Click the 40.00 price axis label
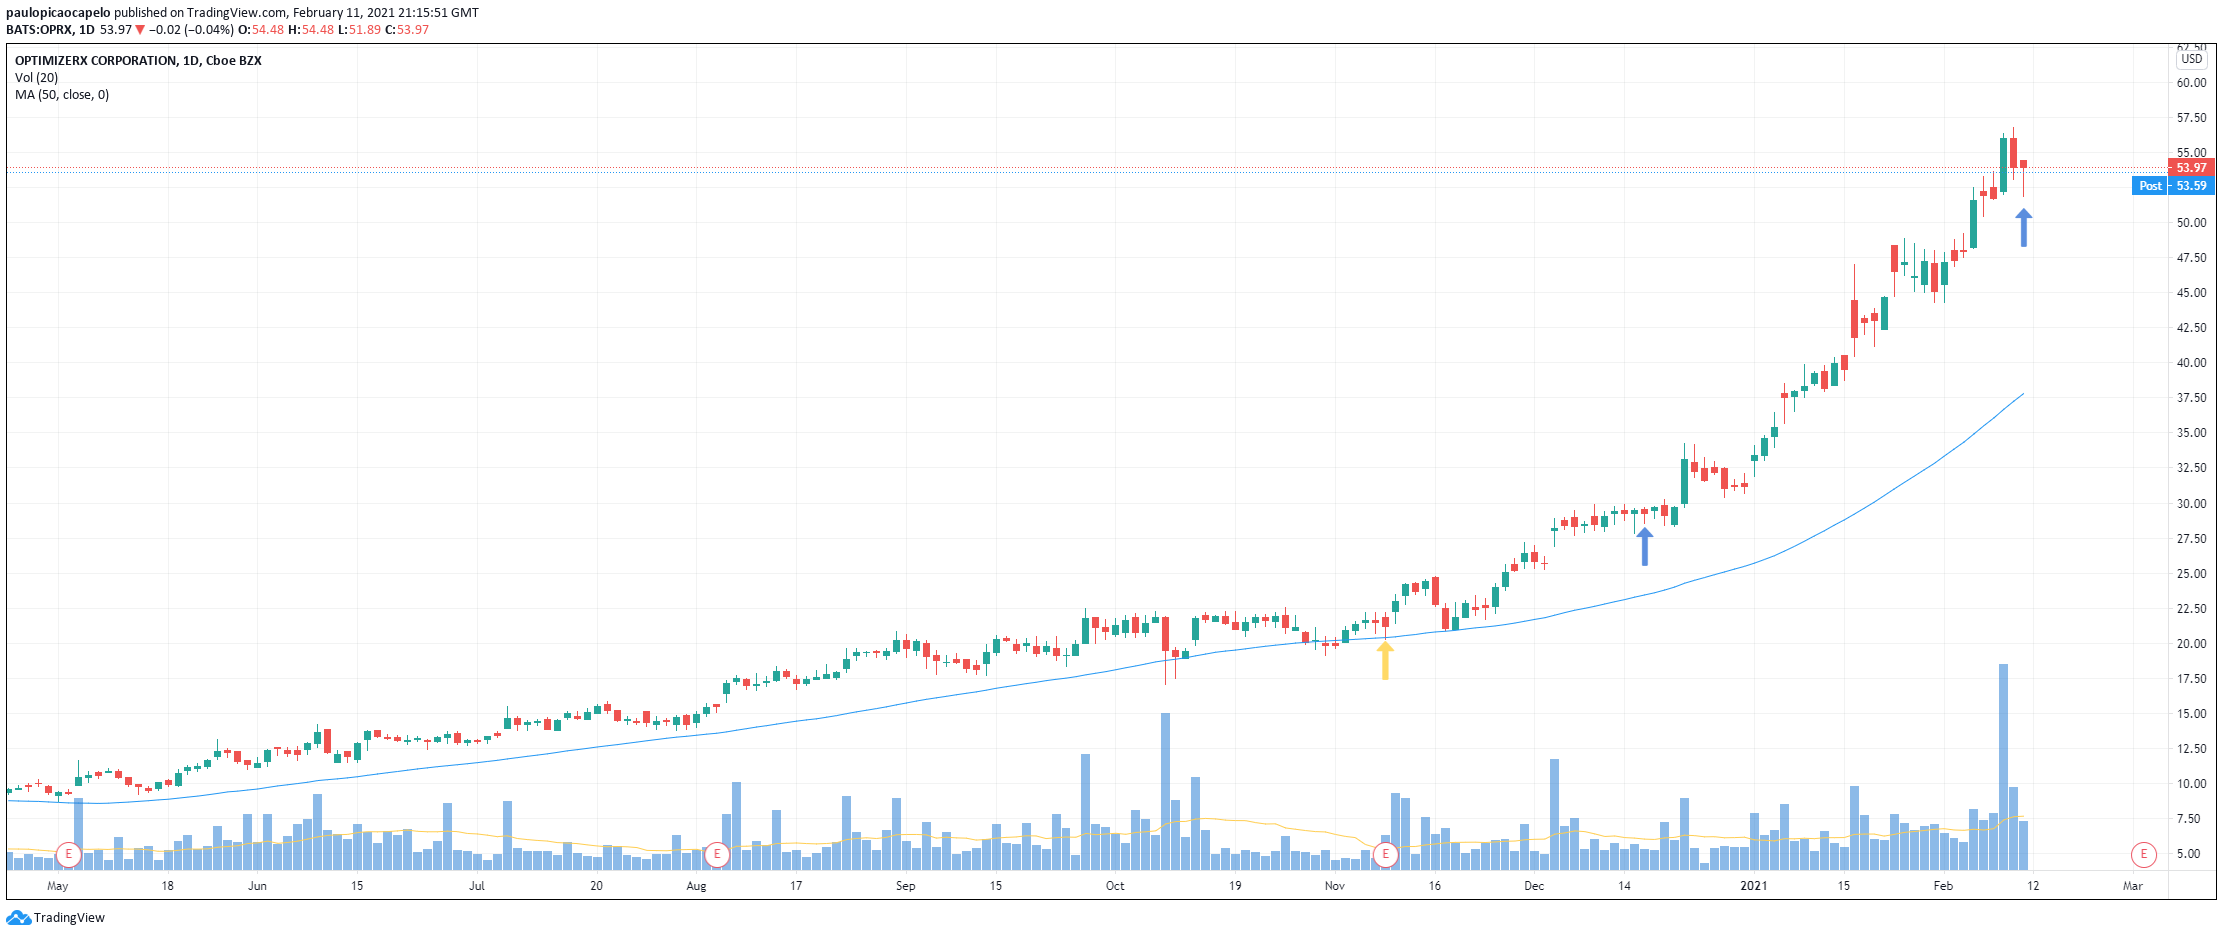This screenshot has height=936, width=2223. pos(2192,363)
